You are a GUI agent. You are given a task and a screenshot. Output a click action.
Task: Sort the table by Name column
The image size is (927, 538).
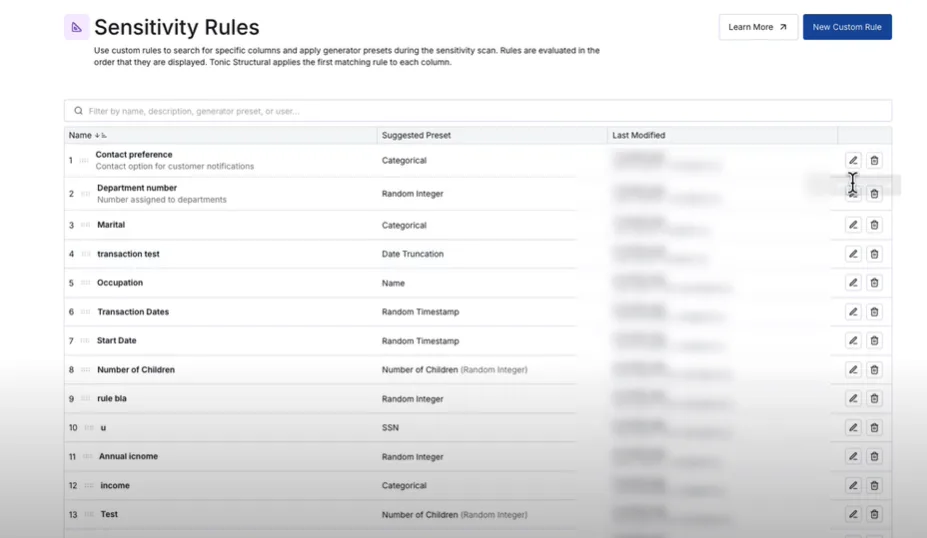pyautogui.click(x=87, y=135)
